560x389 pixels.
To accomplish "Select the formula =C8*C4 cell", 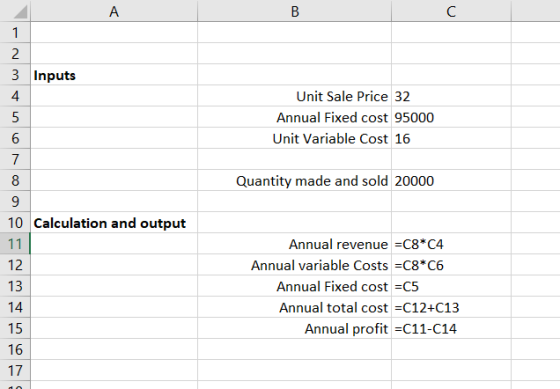I will (x=451, y=244).
